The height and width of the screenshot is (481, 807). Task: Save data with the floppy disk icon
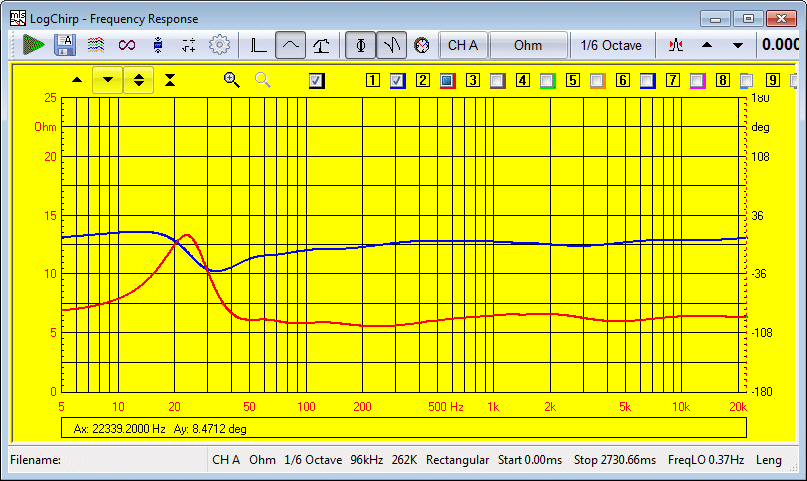point(65,45)
